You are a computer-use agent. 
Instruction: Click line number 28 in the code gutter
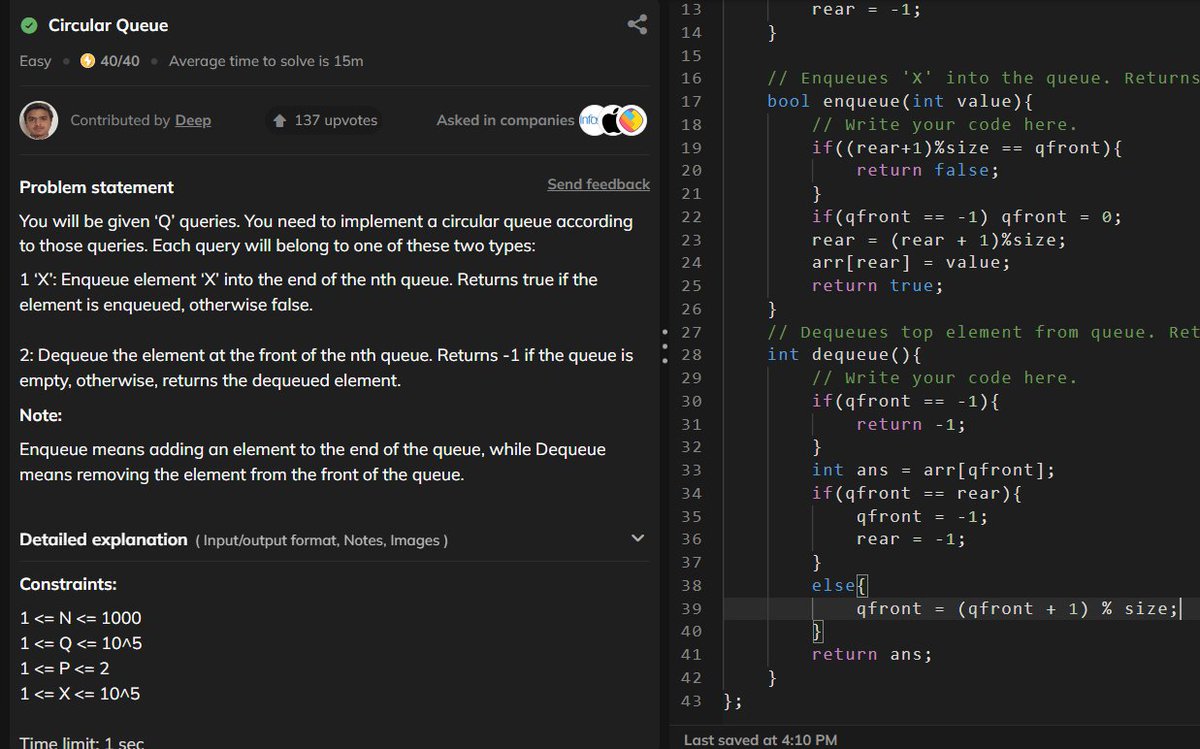[x=692, y=354]
